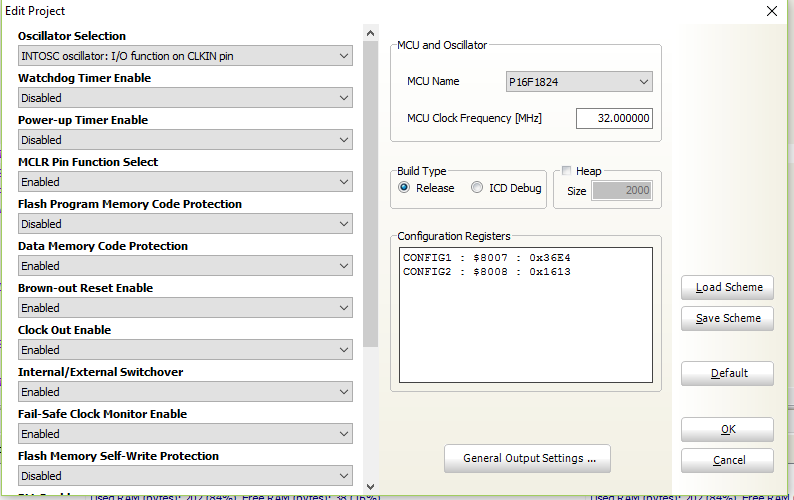Click the scroll down arrow of settings list

(x=370, y=487)
